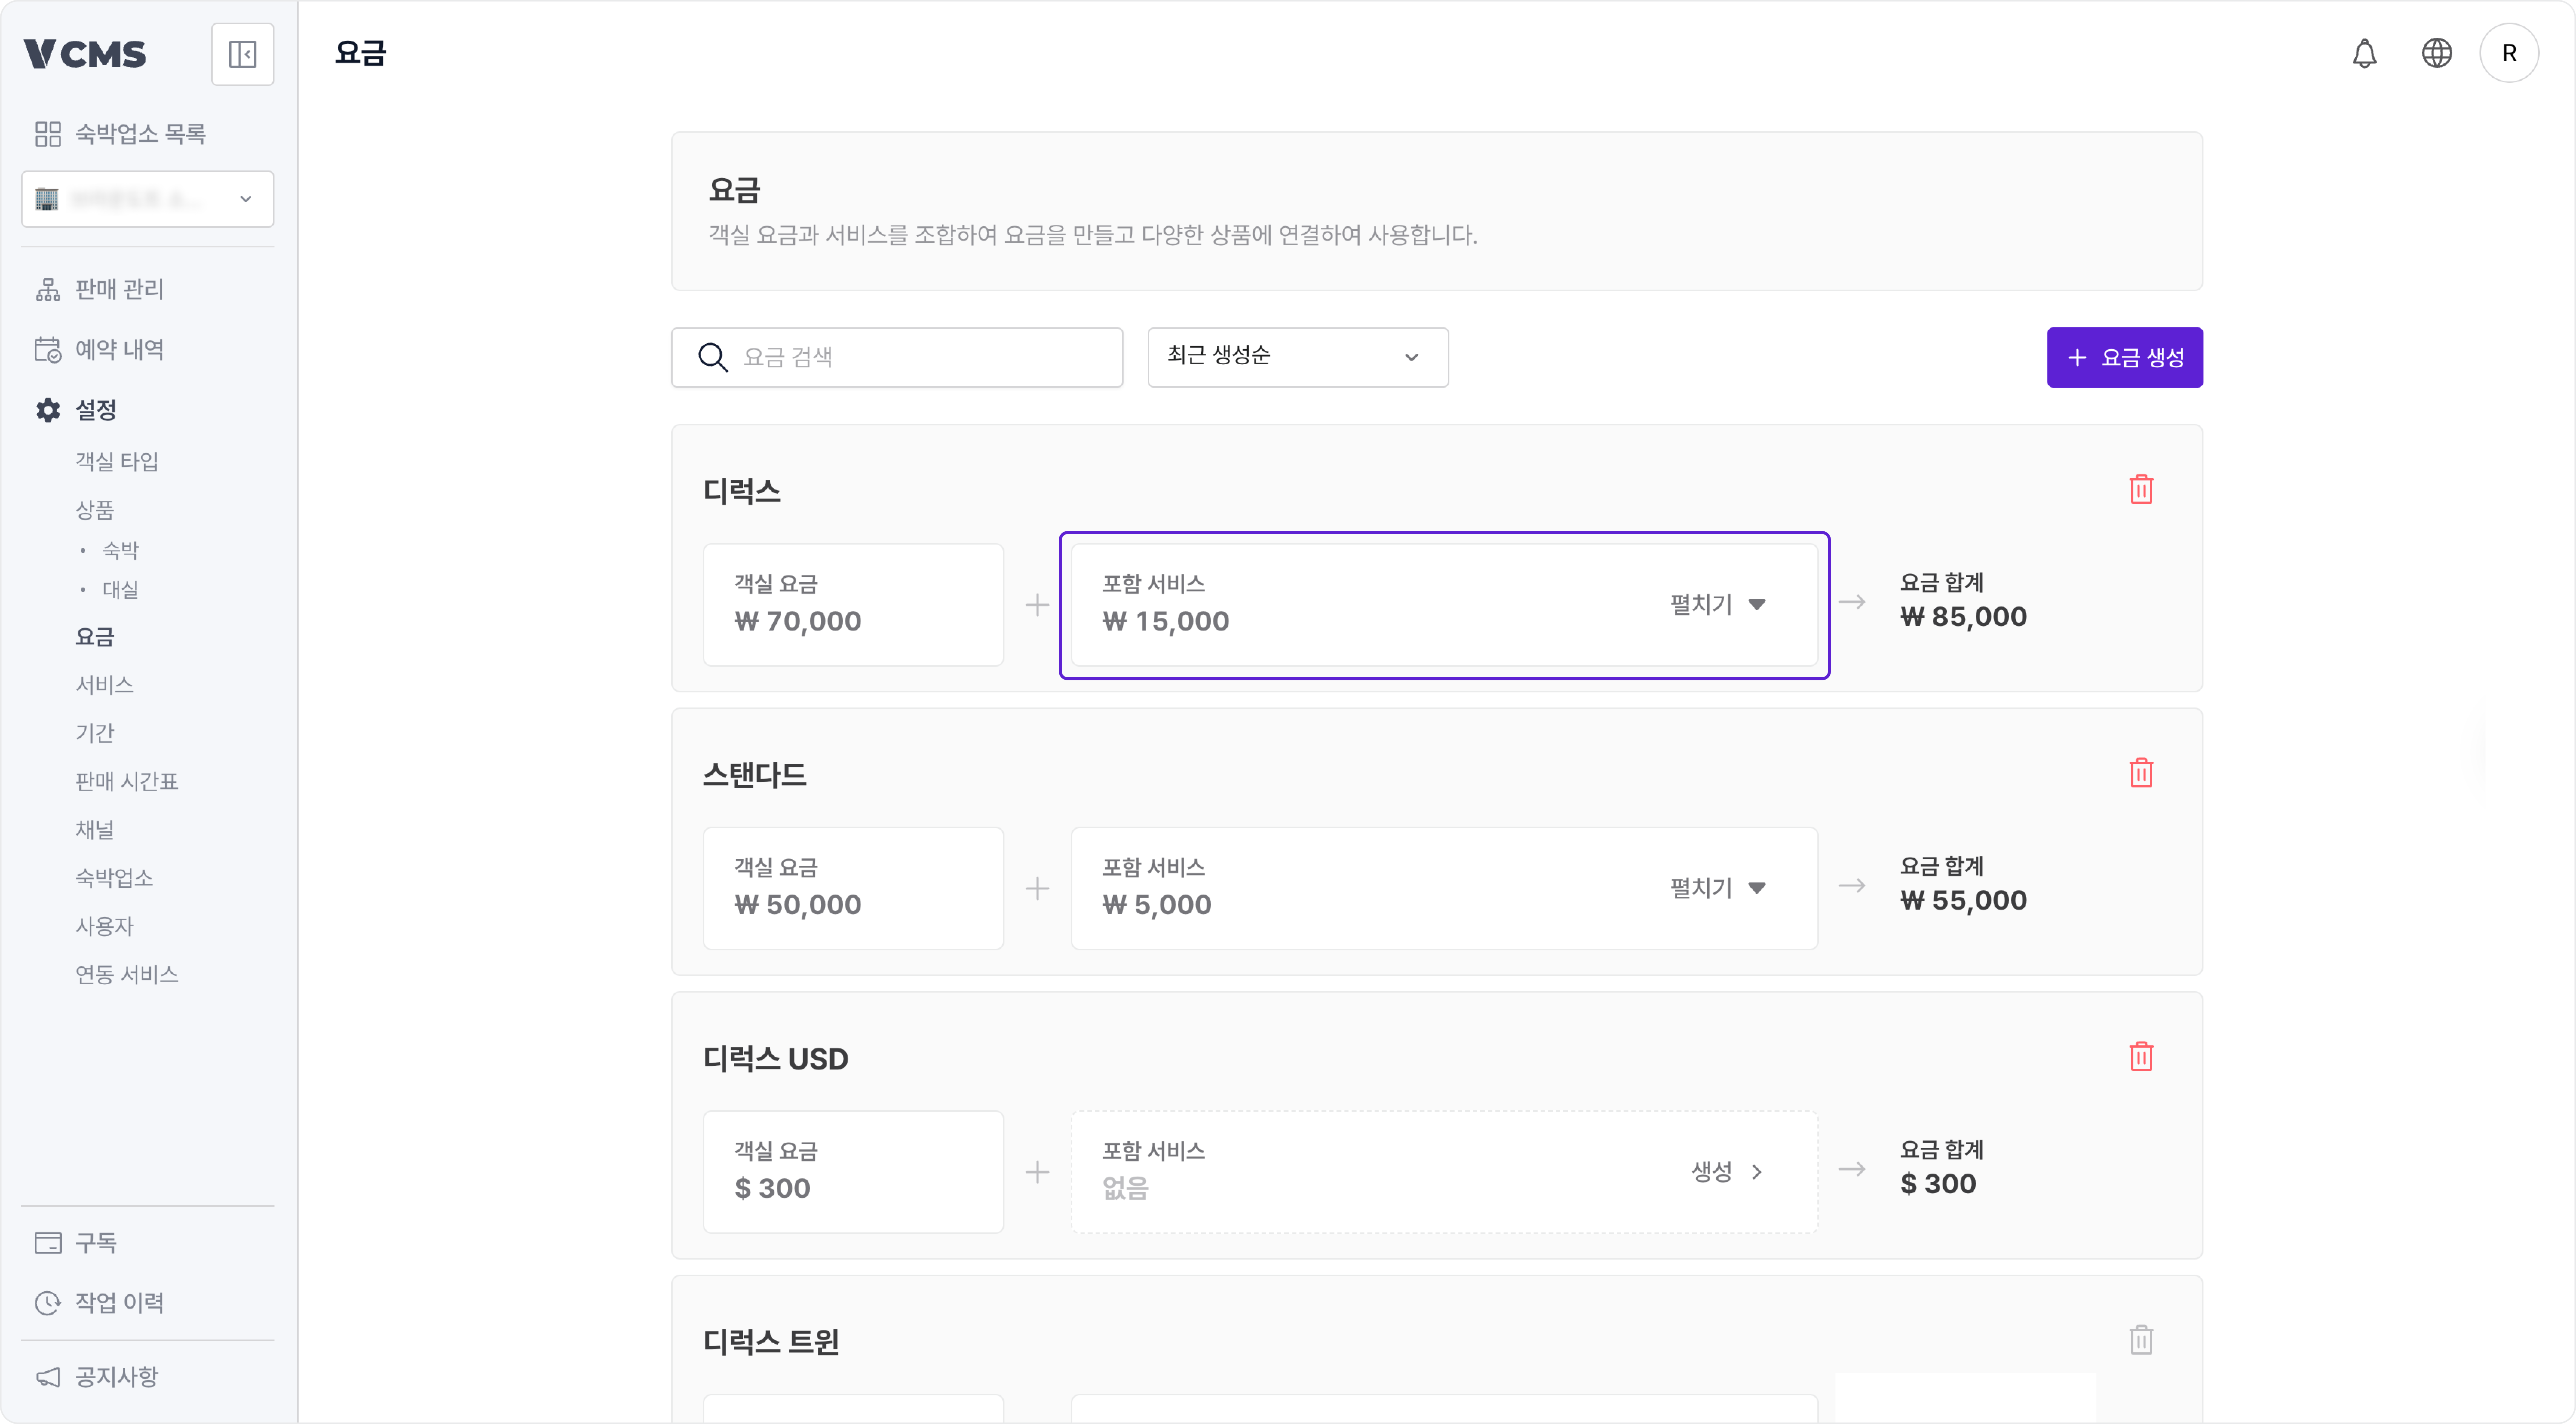Image resolution: width=2576 pixels, height=1424 pixels.
Task: Open user profile avatar R
Action: coord(2508,54)
